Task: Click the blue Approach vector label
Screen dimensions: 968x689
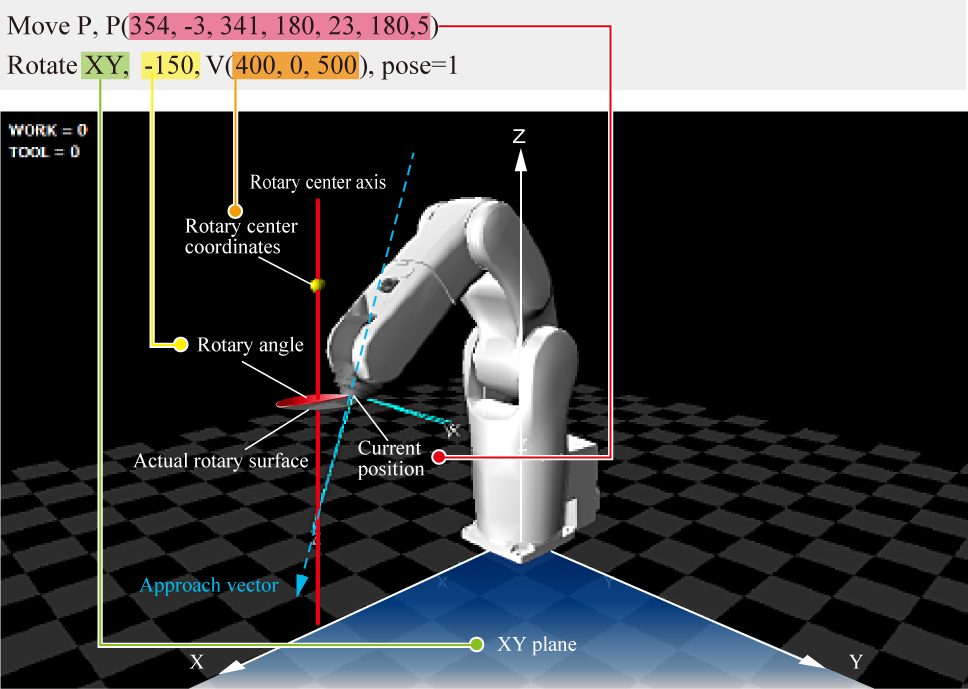Action: tap(209, 586)
